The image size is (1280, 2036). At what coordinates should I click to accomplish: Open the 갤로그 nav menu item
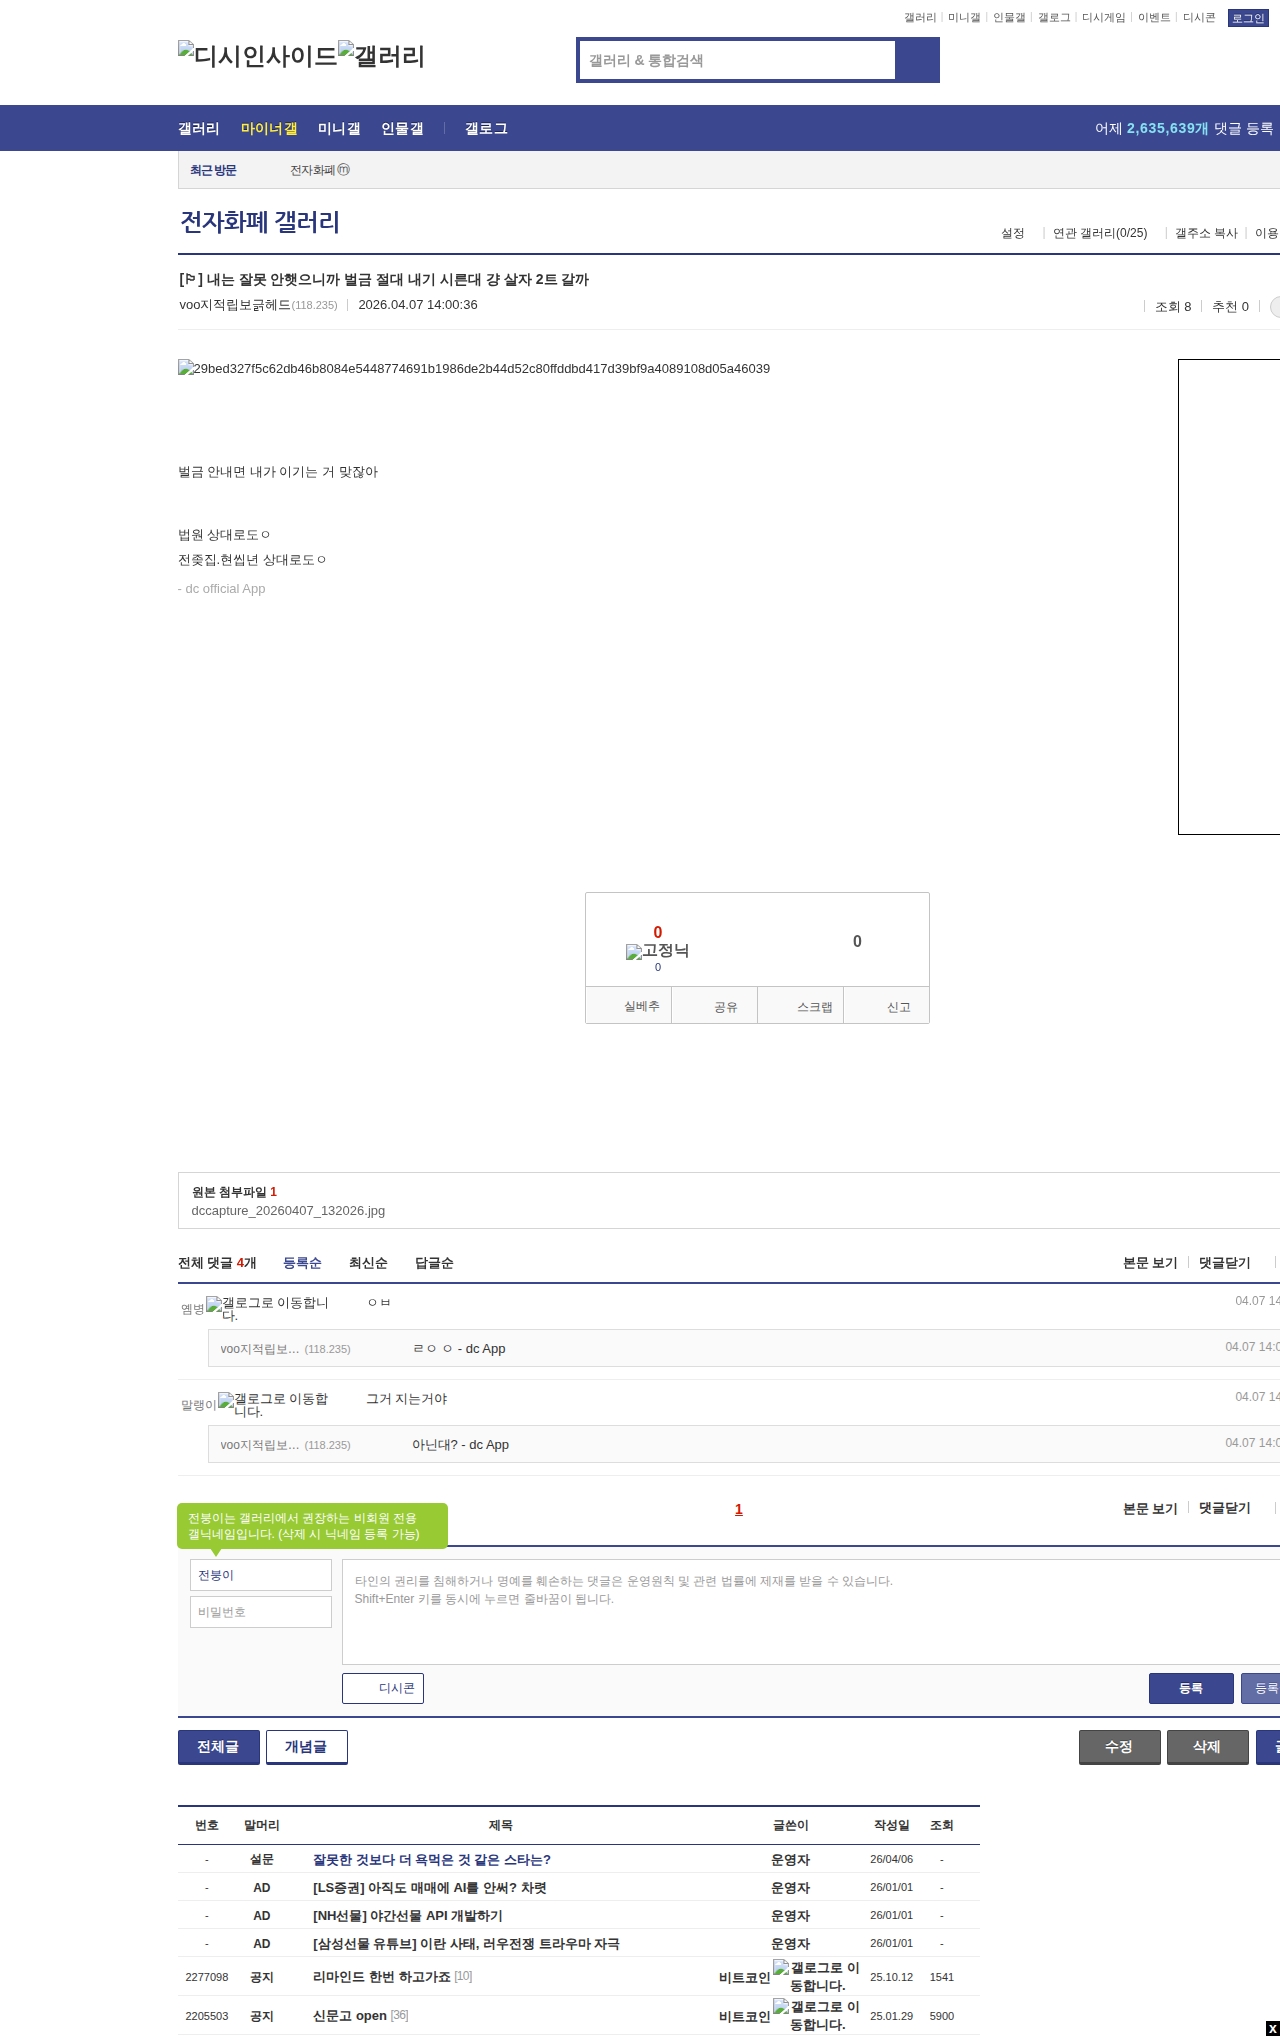486,129
